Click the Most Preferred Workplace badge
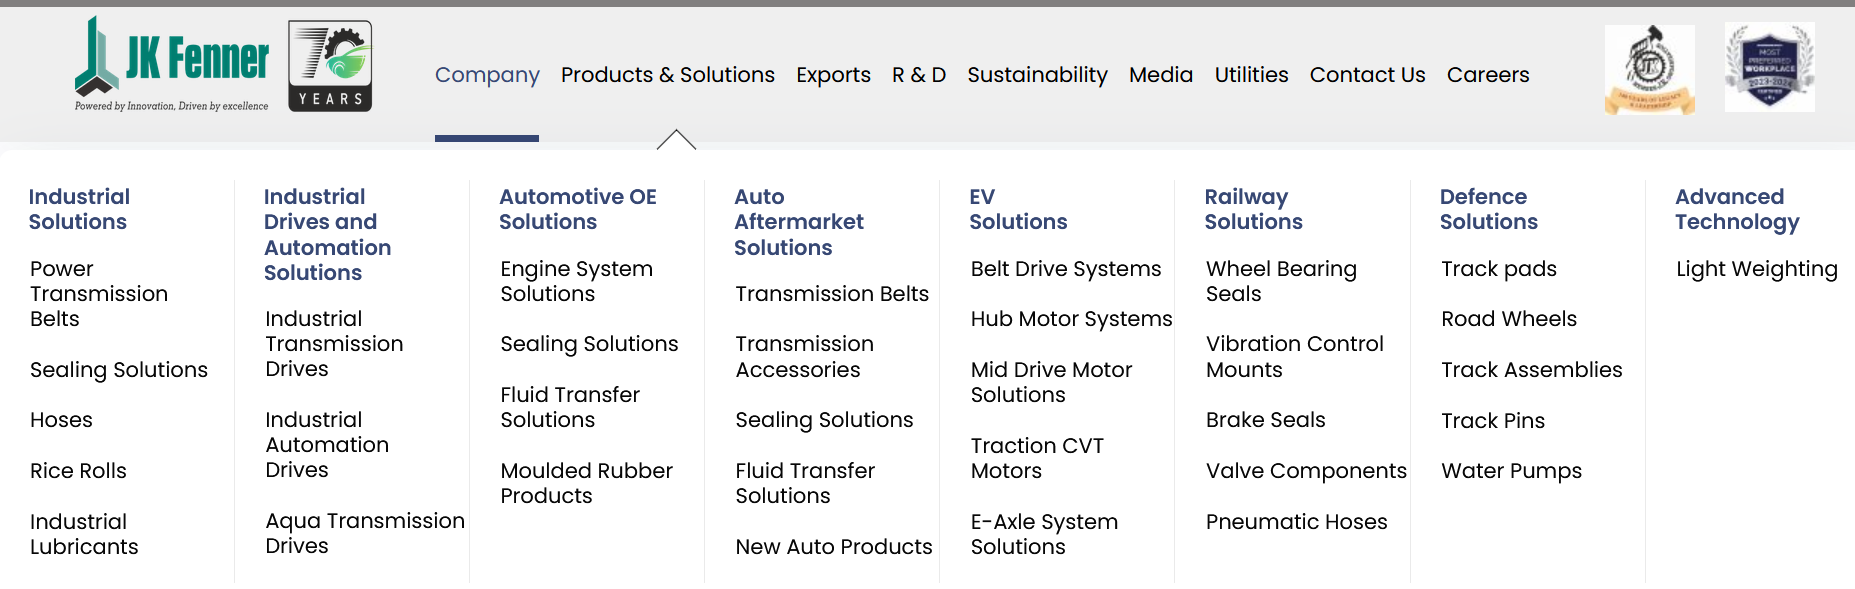Image resolution: width=1855 pixels, height=589 pixels. 1769,67
